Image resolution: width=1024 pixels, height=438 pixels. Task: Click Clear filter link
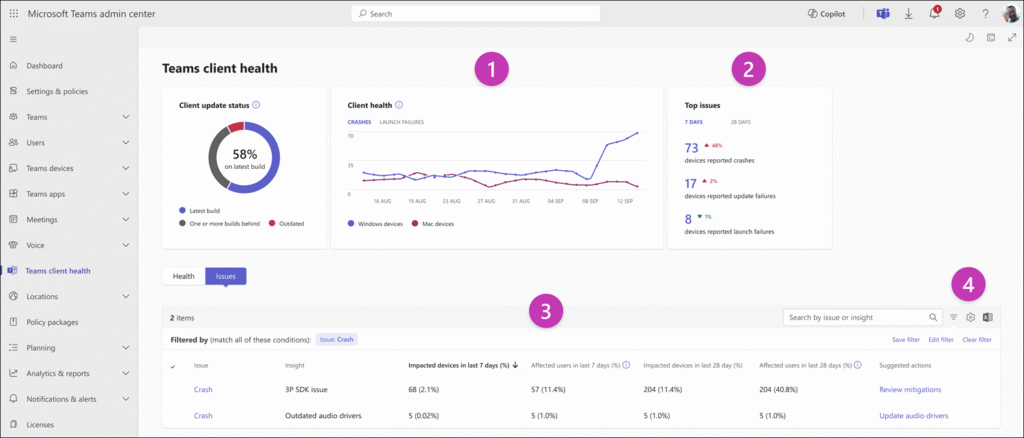click(x=977, y=339)
